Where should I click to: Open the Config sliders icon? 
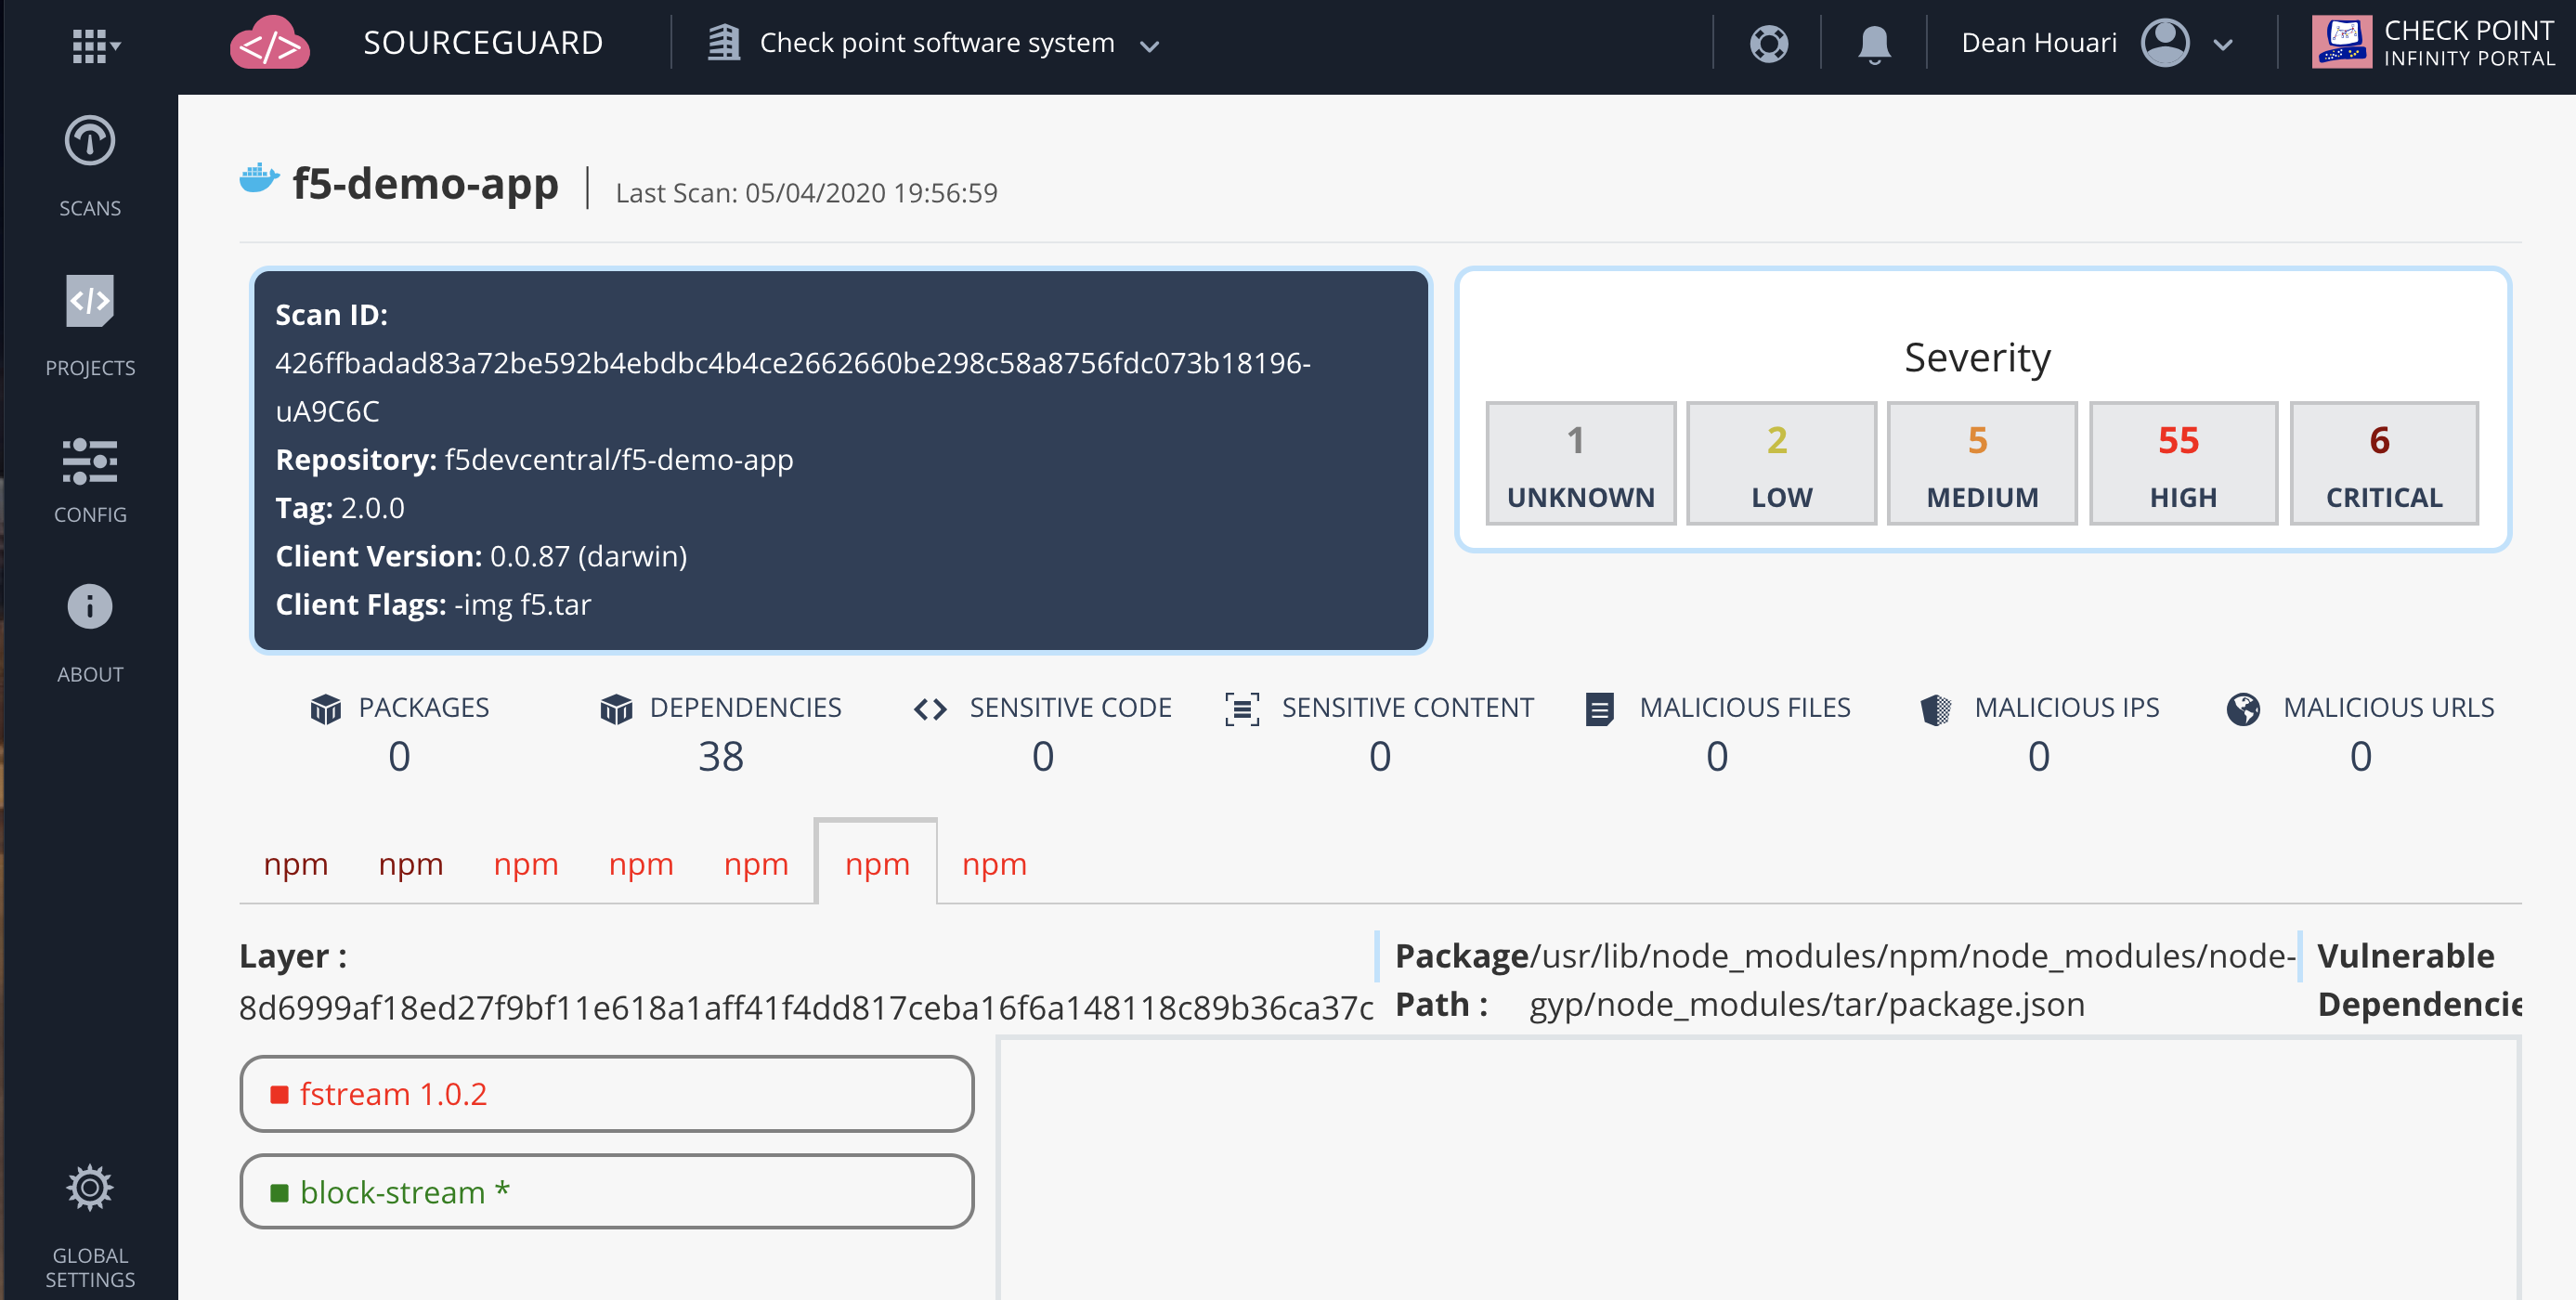[90, 461]
